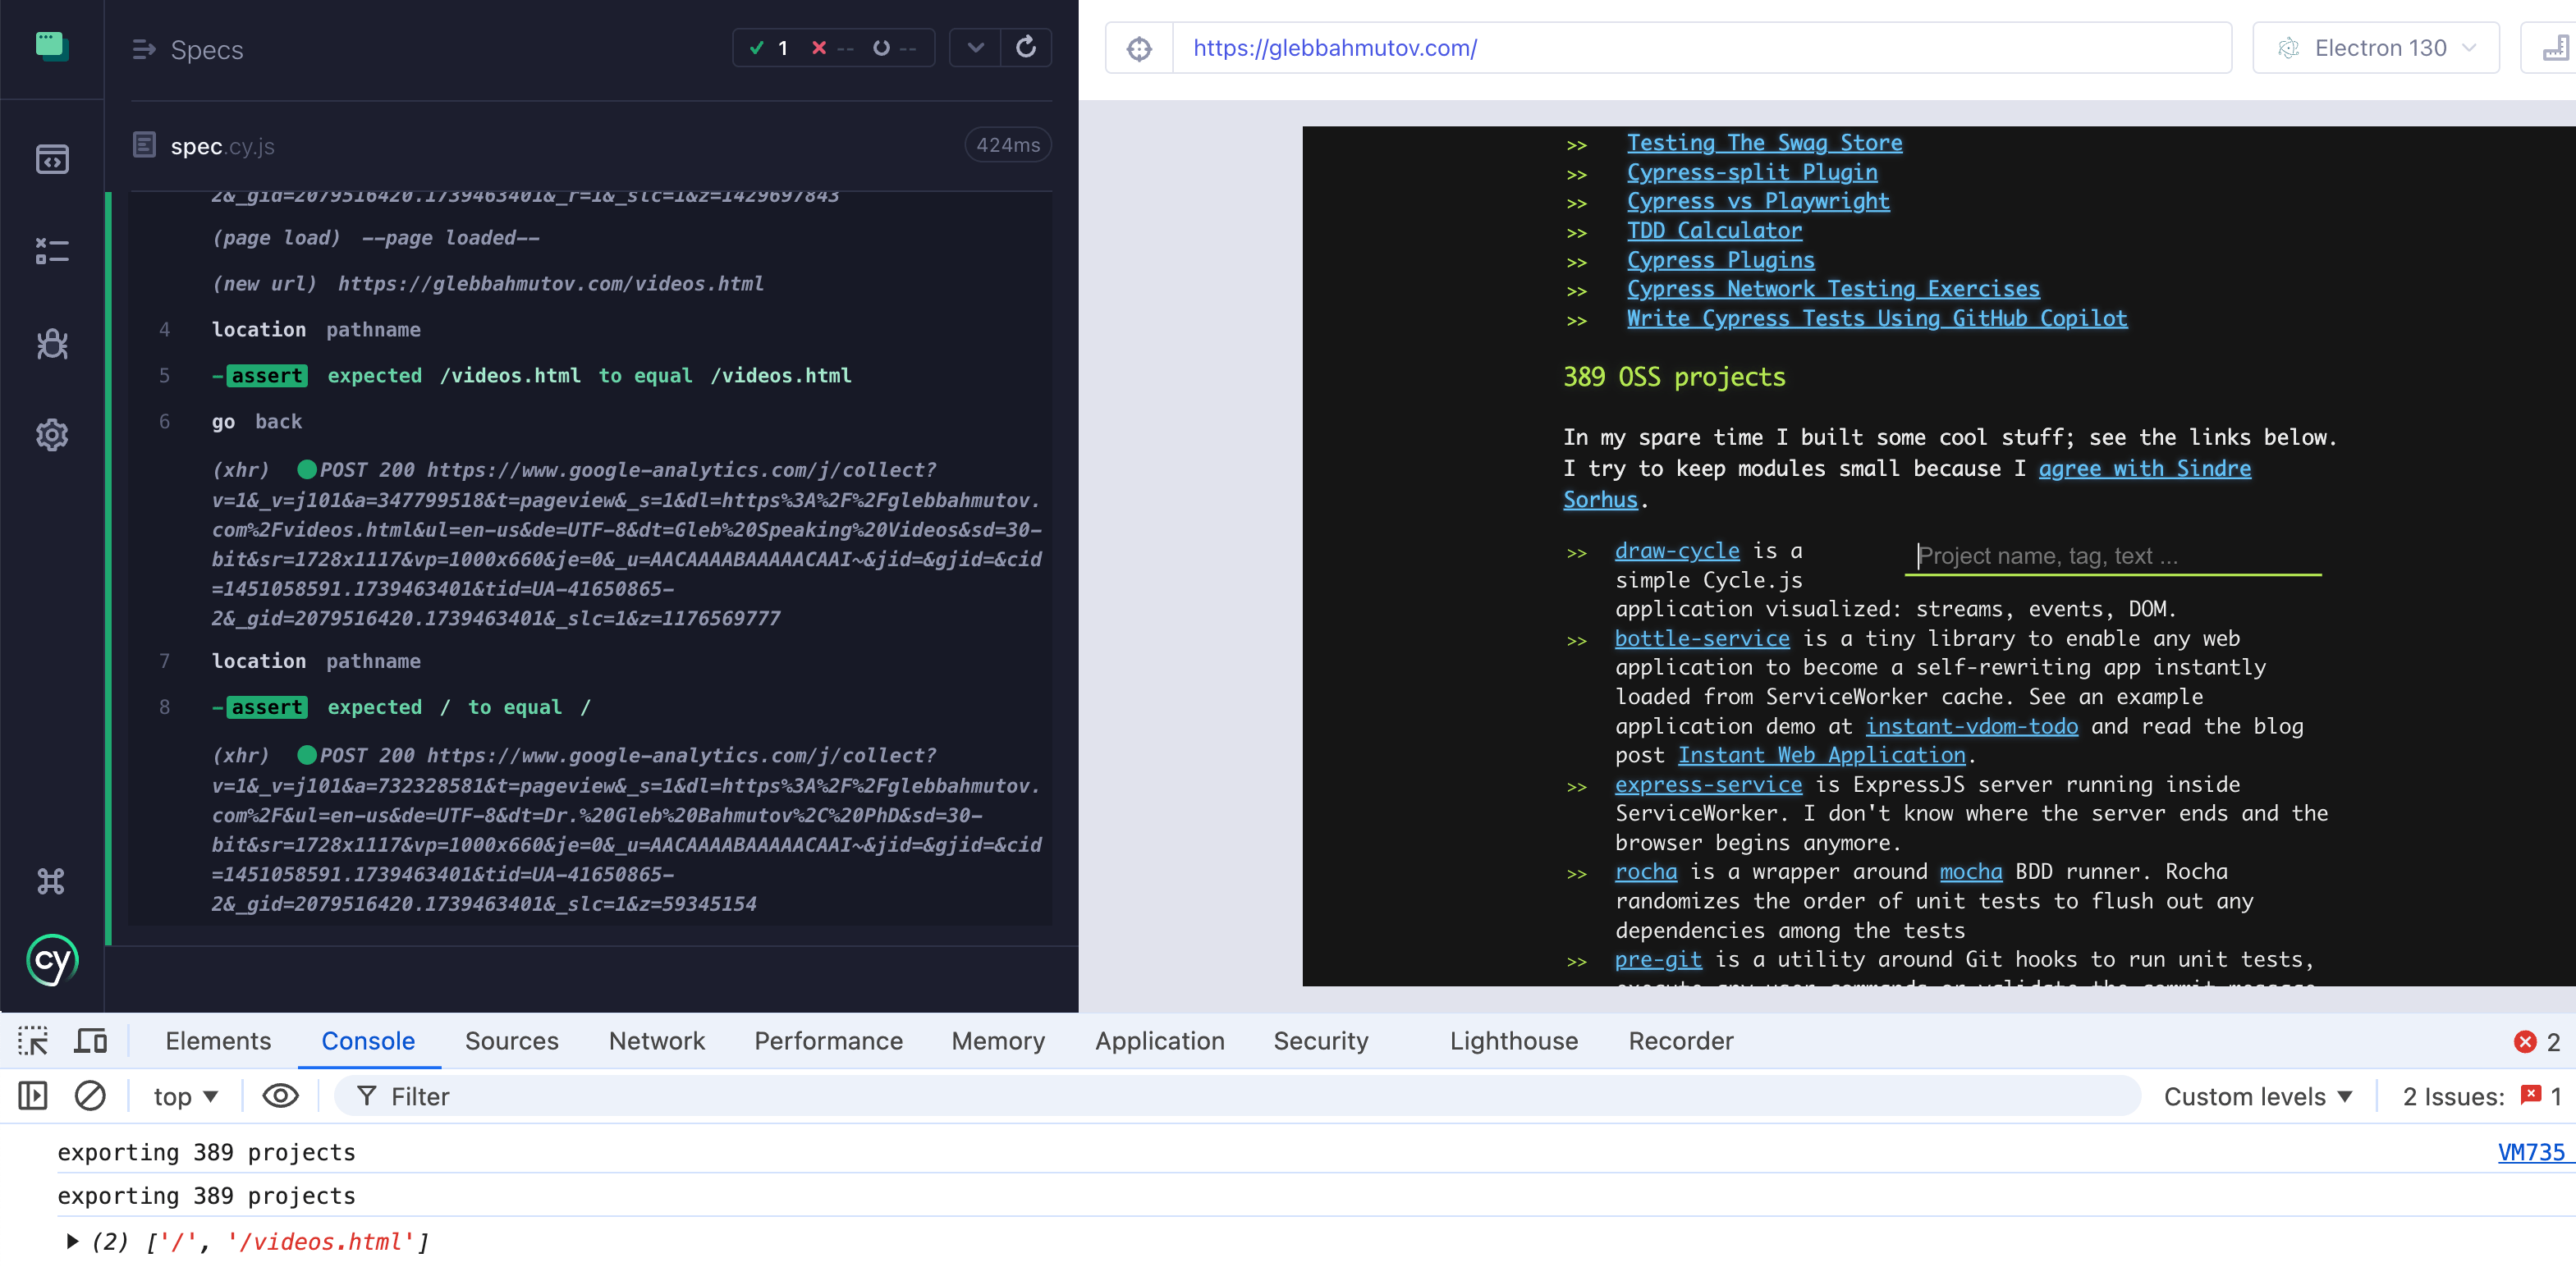Switch to the Performance tab

(x=828, y=1041)
